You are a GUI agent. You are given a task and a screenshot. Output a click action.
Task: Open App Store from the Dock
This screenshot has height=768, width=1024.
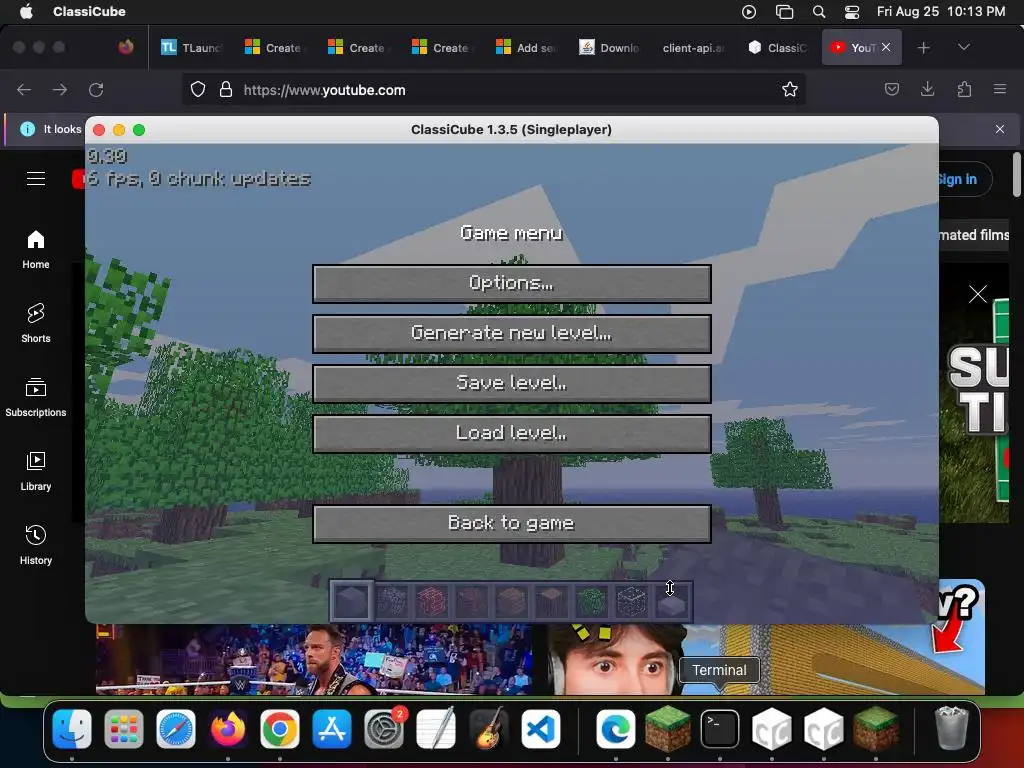pos(332,729)
